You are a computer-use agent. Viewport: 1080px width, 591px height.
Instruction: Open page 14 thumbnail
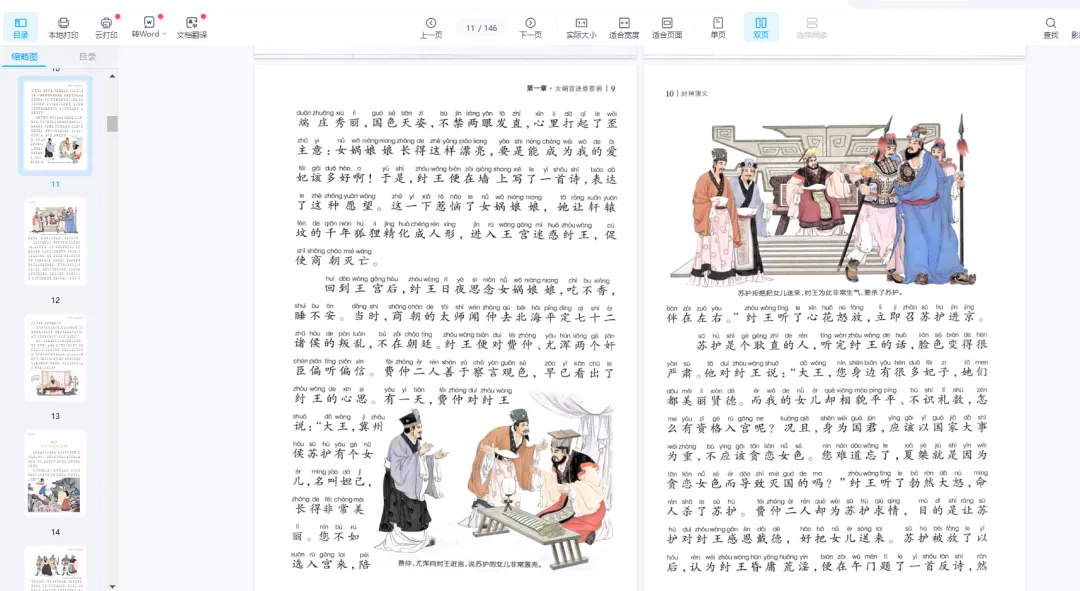pyautogui.click(x=56, y=473)
